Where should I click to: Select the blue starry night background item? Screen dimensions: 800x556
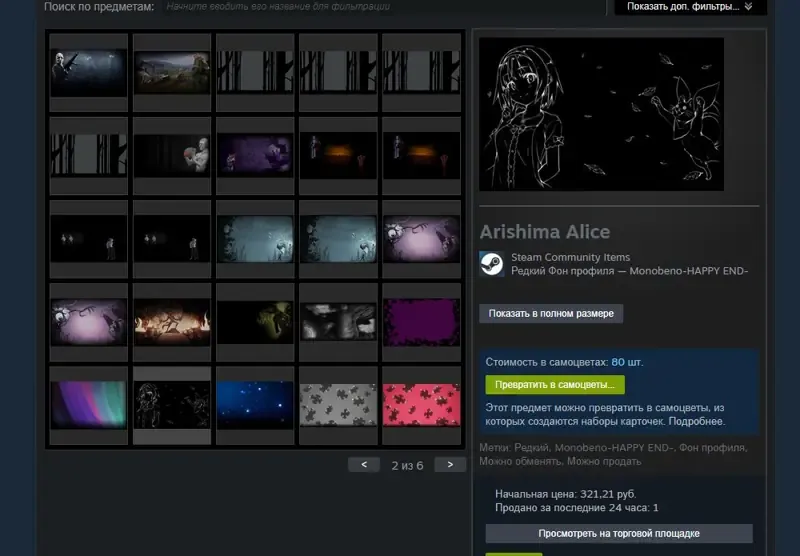tap(255, 405)
